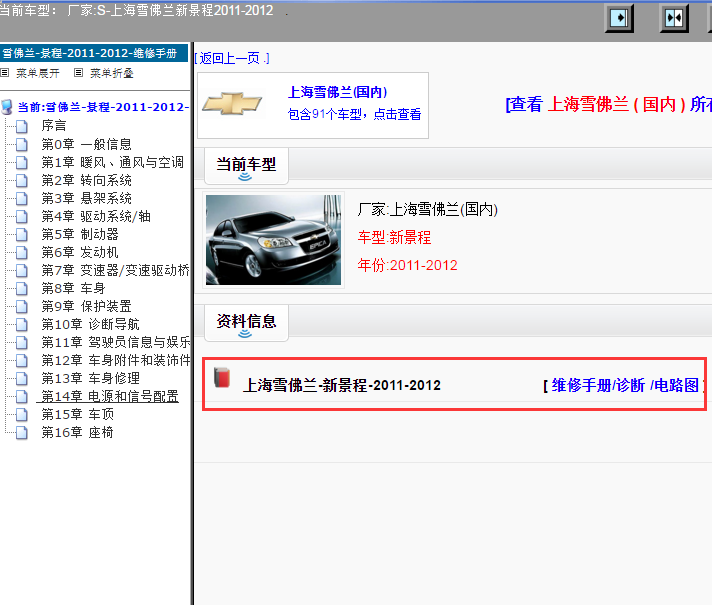
Task: Click the panel expand arrow icon in the header
Action: point(619,19)
